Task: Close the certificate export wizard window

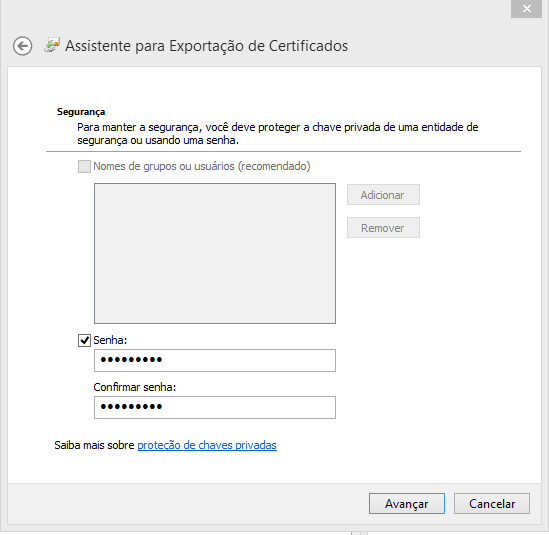Action: pyautogui.click(x=526, y=9)
